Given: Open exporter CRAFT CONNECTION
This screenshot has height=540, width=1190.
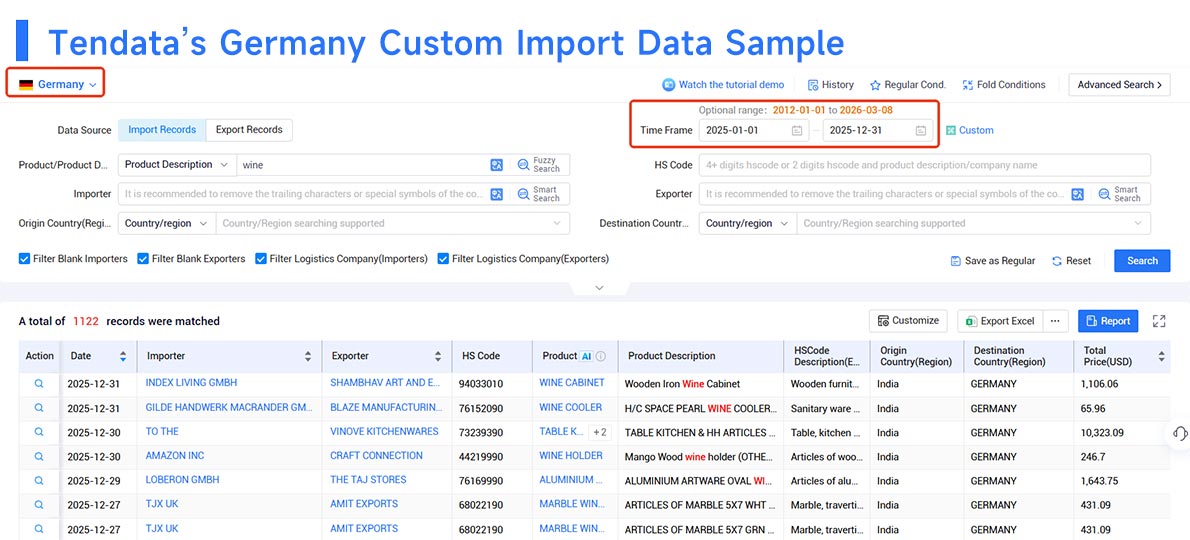Looking at the screenshot, I should click(x=376, y=456).
